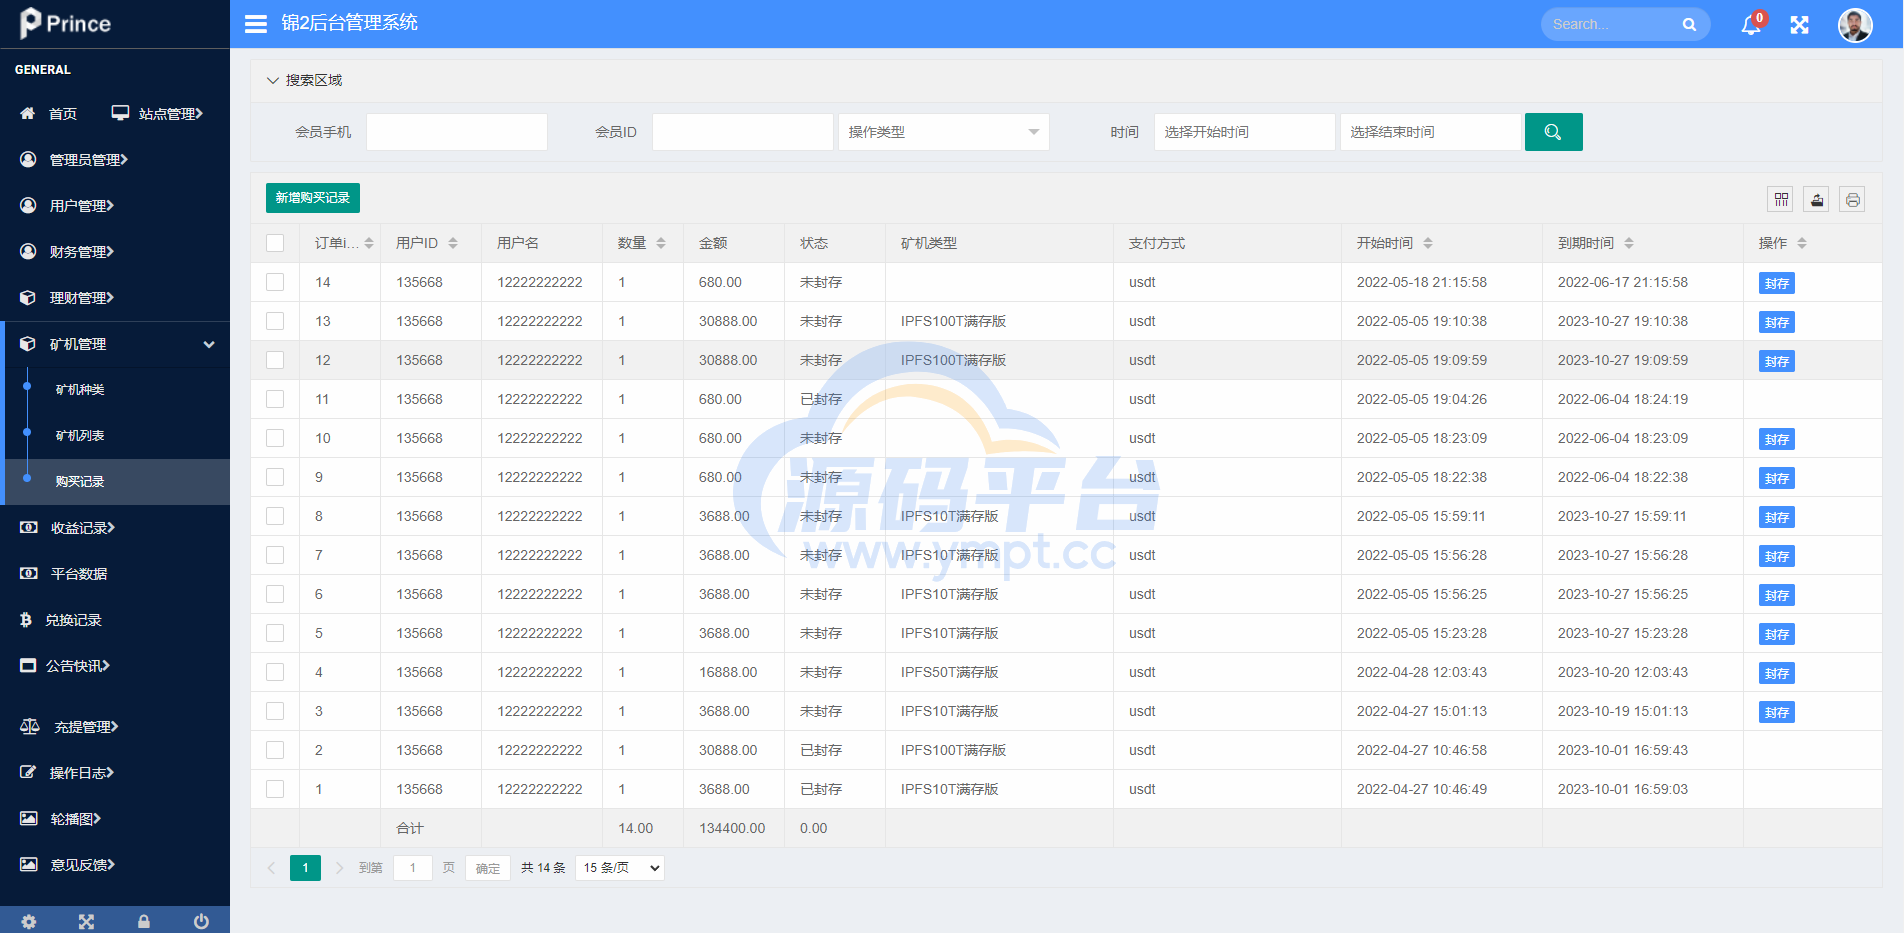
Task: Click the search magnifier in header search box
Action: pyautogui.click(x=1689, y=25)
